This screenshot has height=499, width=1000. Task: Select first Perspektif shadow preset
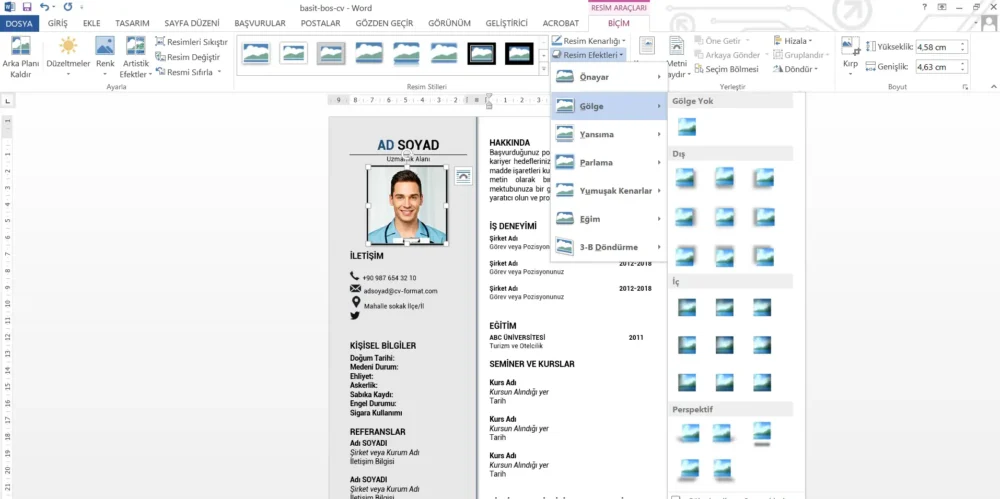(687, 433)
